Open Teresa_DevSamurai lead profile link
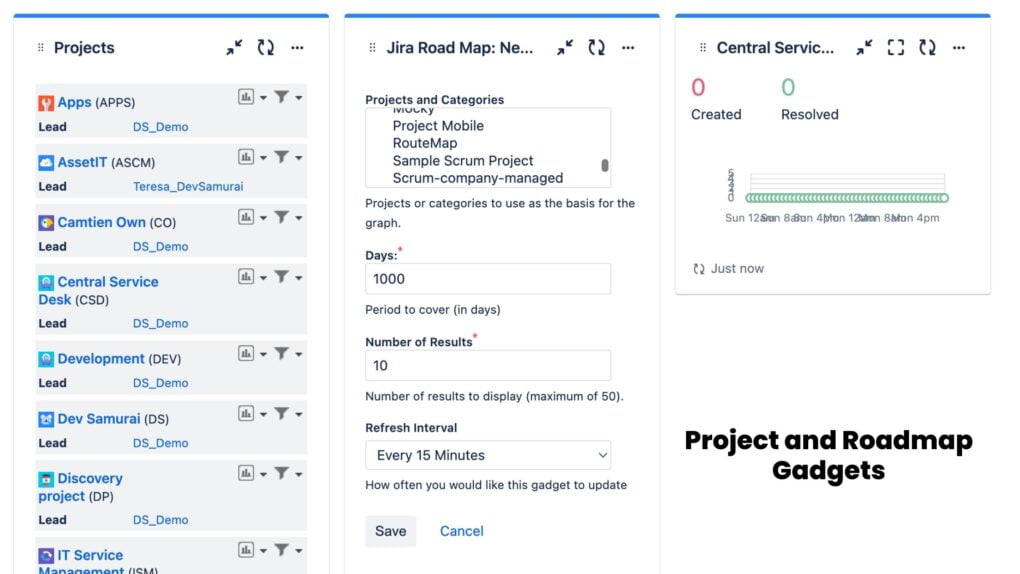1020x574 pixels. pos(188,186)
